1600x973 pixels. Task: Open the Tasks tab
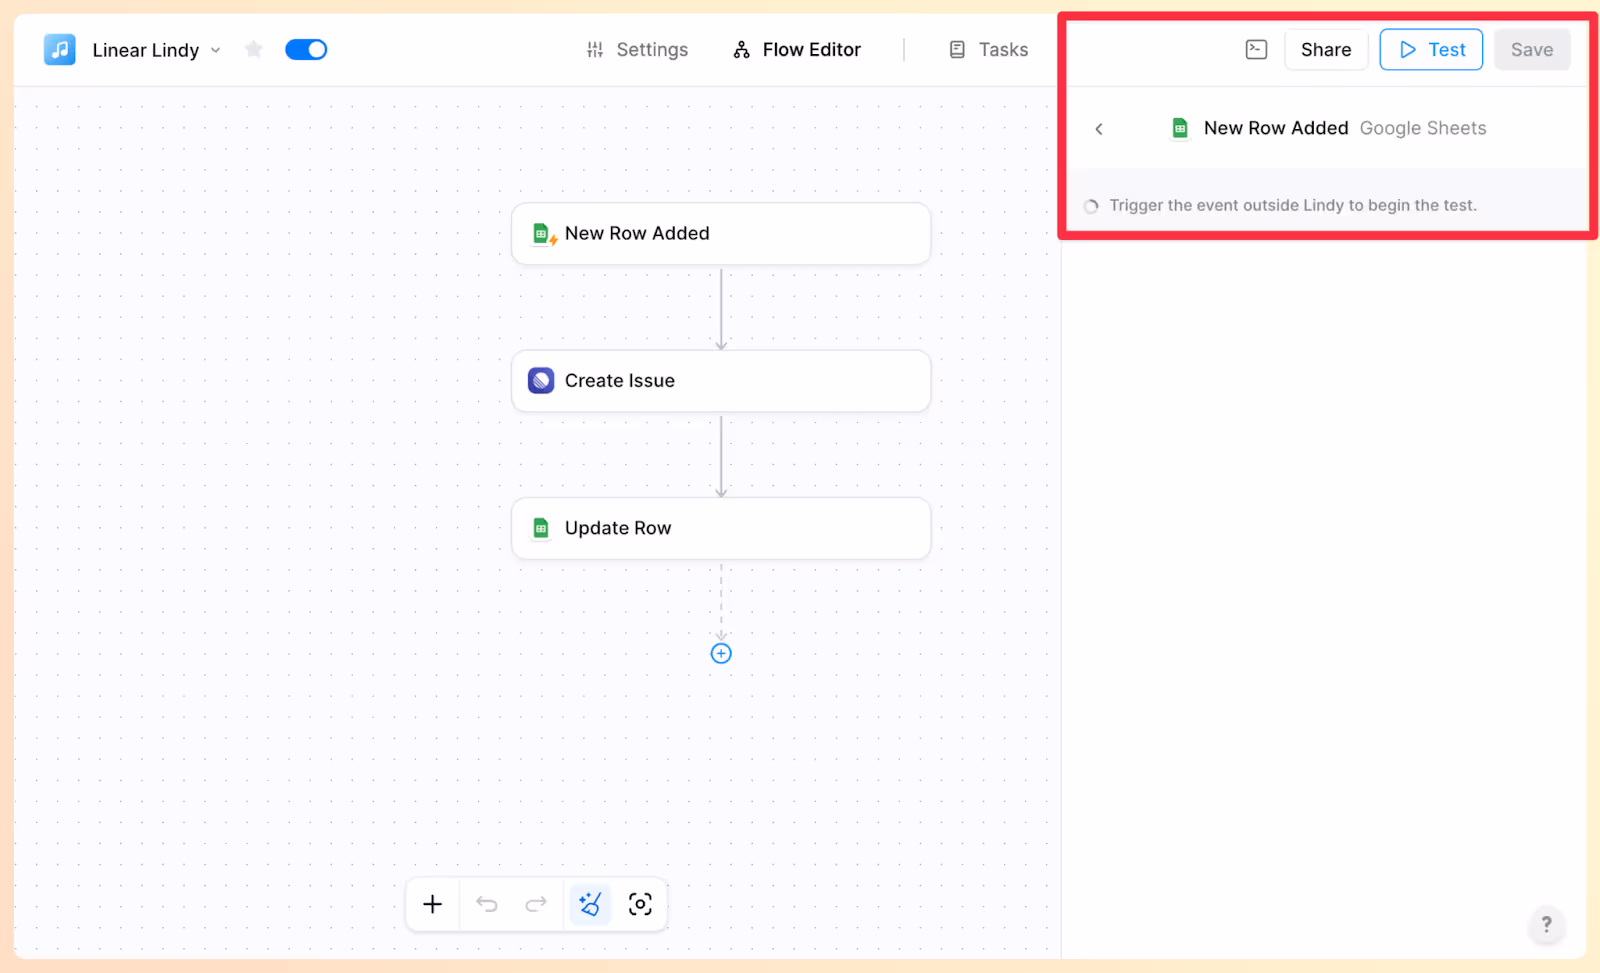[x=988, y=49]
